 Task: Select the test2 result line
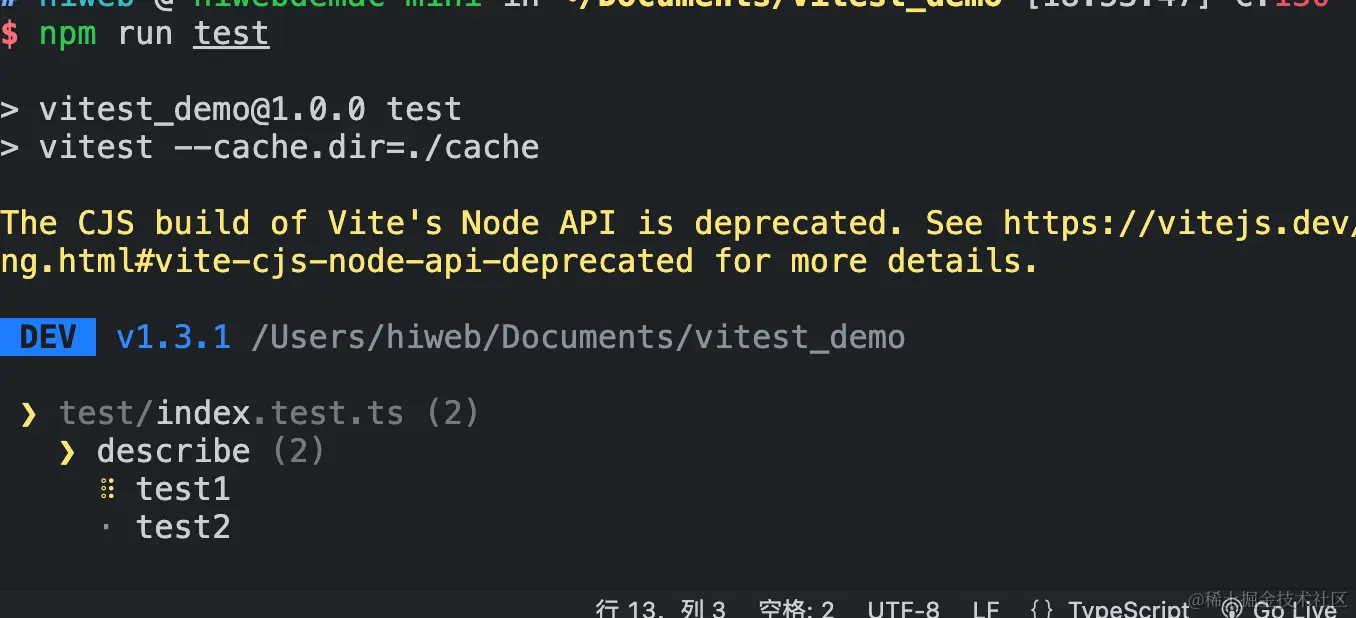183,527
